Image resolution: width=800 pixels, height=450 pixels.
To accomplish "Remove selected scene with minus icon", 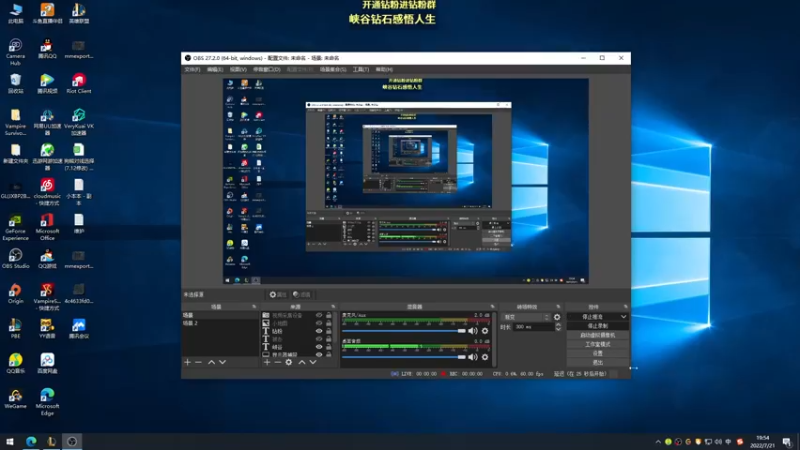I will 198,362.
